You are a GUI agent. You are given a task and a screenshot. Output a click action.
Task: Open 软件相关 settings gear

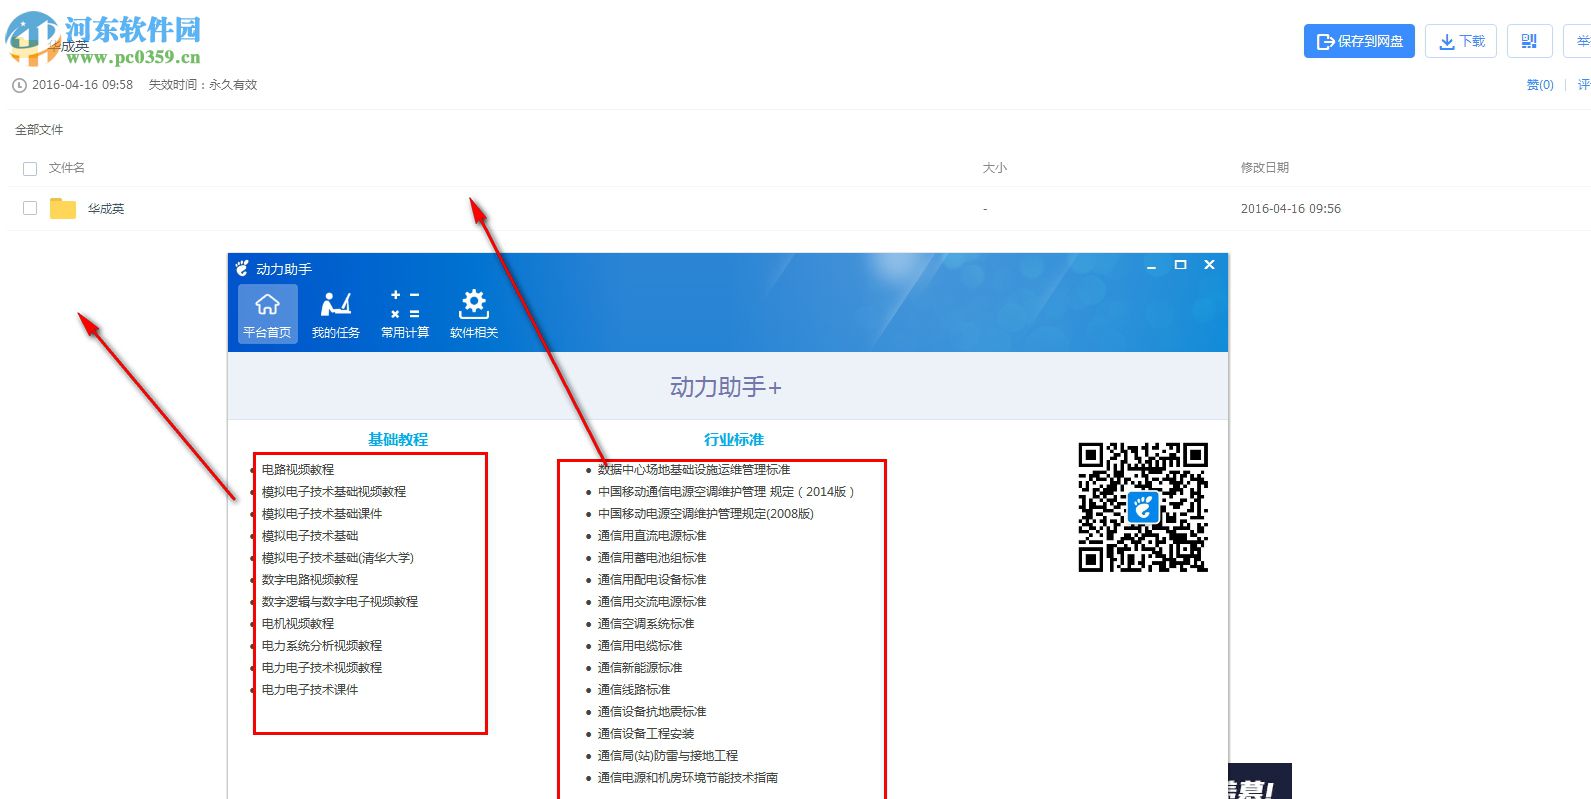pyautogui.click(x=474, y=314)
